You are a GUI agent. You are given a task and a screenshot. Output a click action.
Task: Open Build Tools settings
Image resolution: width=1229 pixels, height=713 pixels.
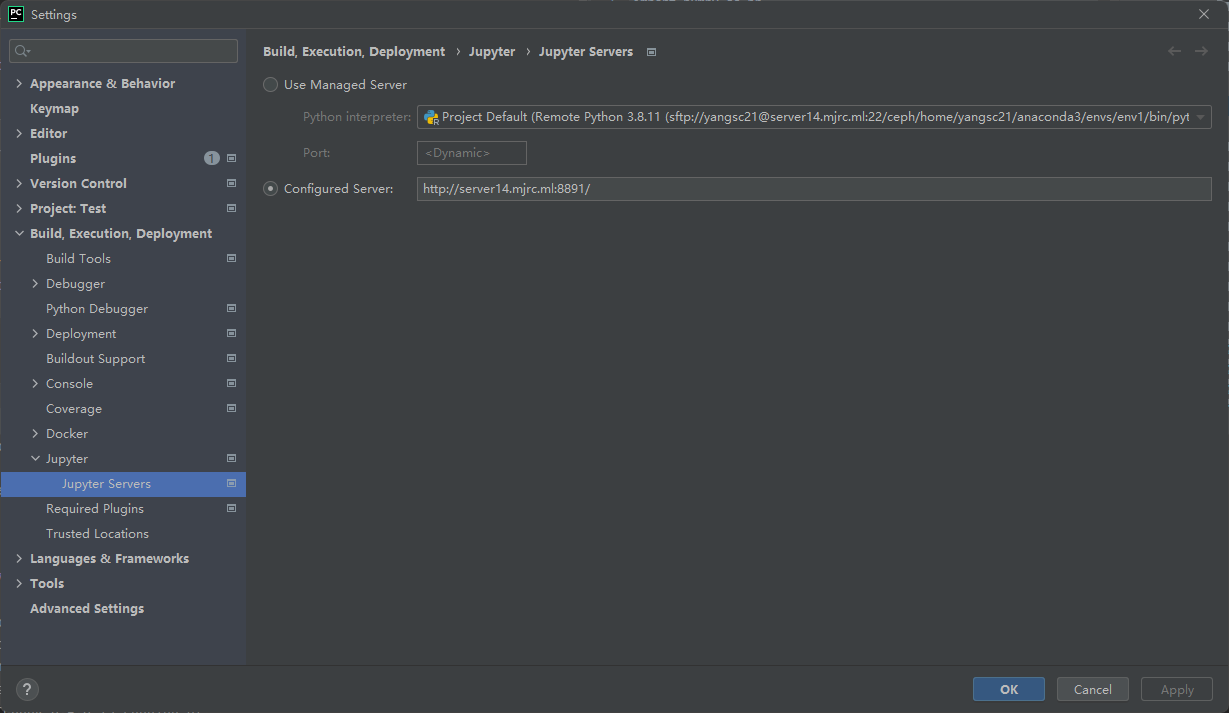[x=78, y=258]
